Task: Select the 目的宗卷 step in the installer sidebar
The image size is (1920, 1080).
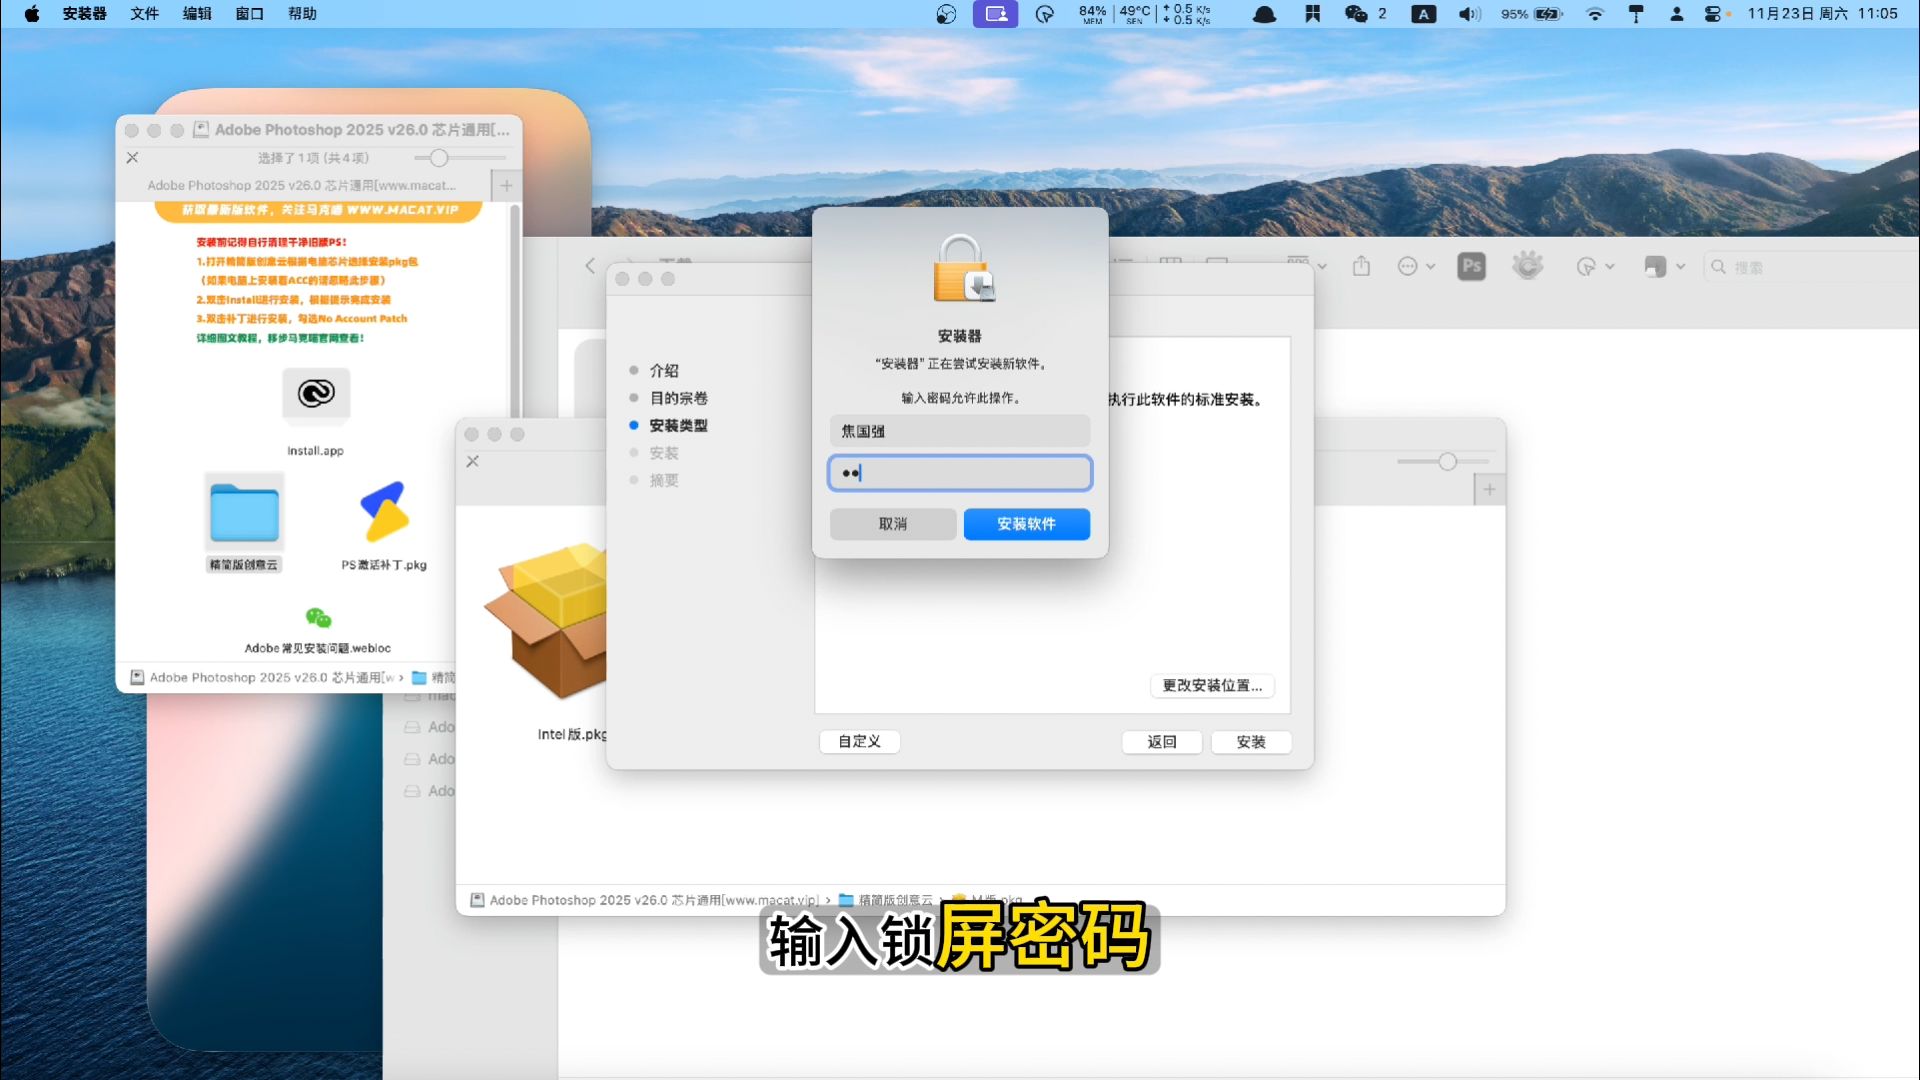Action: click(x=678, y=398)
